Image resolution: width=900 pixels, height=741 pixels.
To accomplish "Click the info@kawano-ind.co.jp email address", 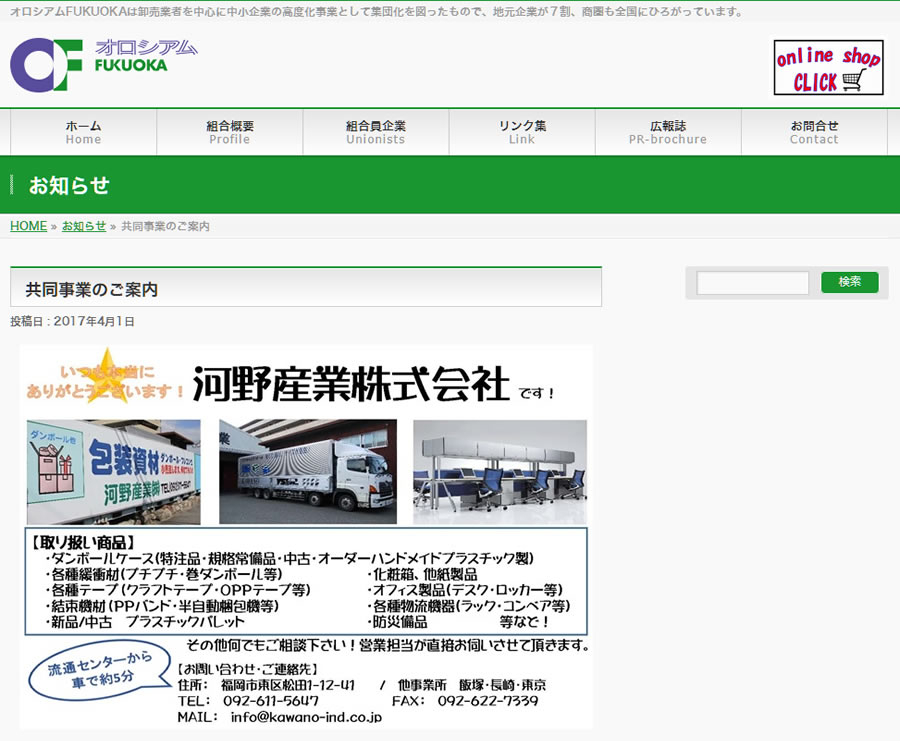I will (306, 717).
